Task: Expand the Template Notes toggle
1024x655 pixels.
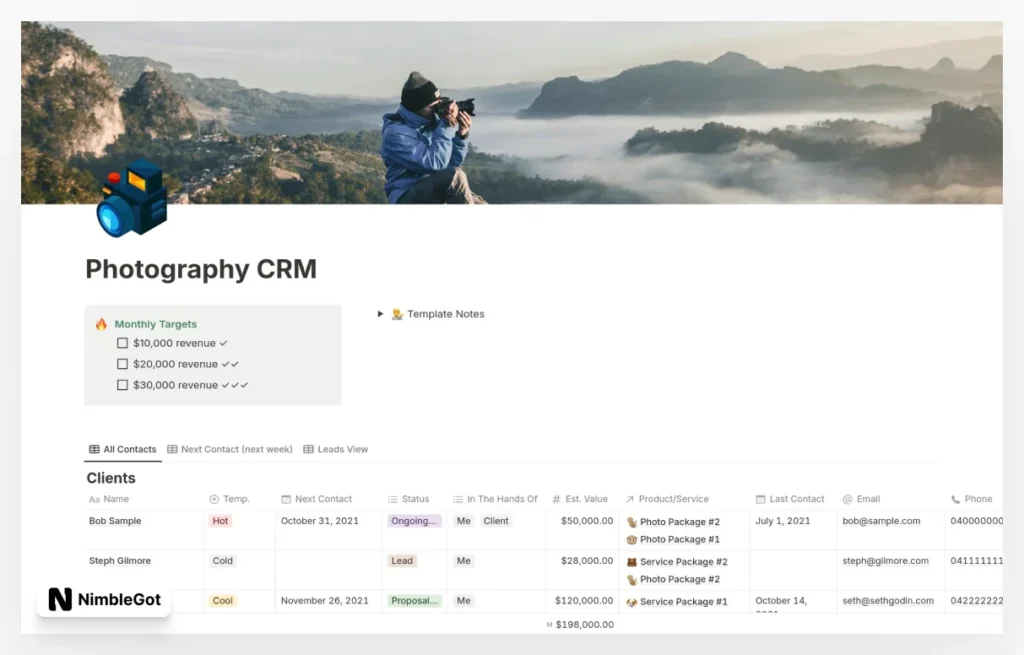Action: click(381, 313)
